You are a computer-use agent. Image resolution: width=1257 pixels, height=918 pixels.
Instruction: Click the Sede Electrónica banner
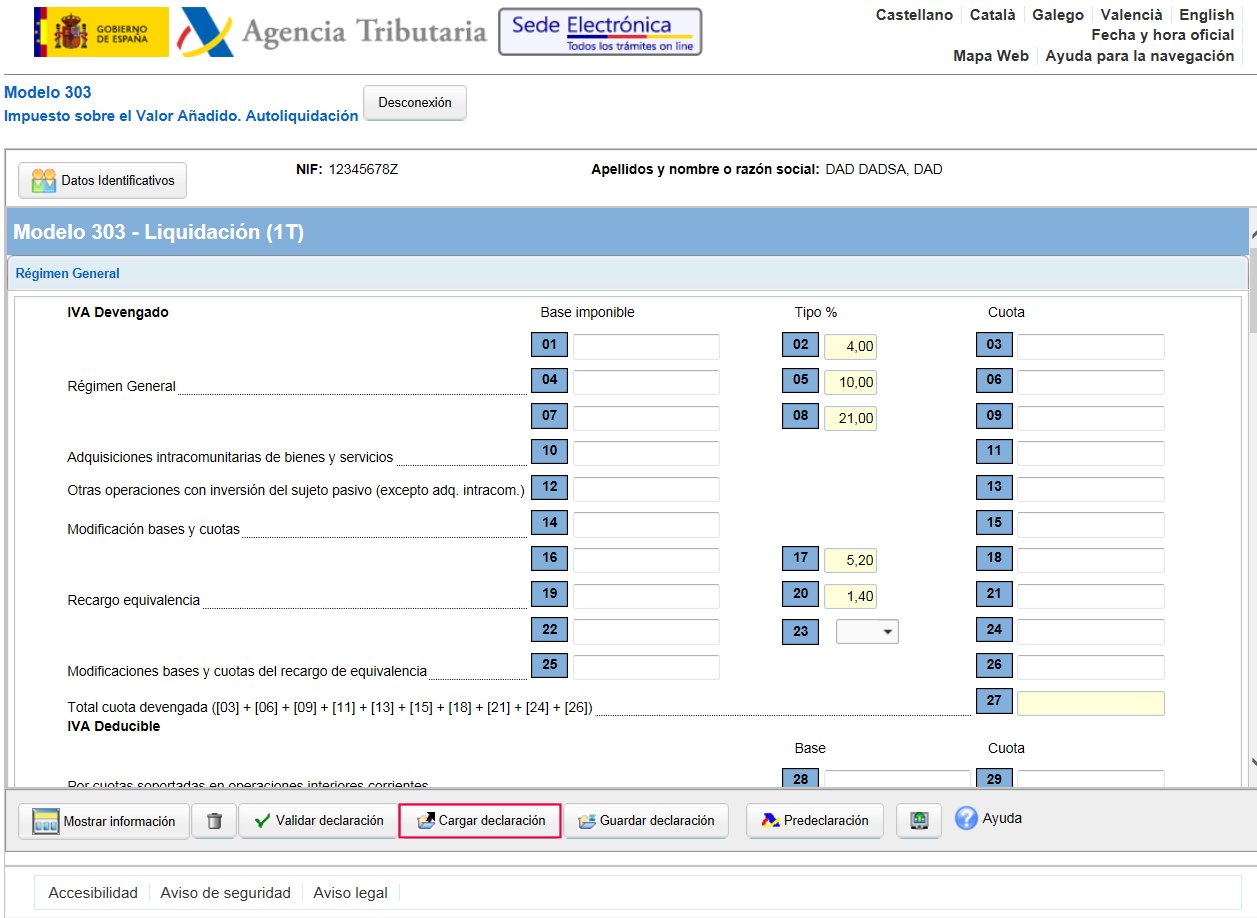[x=600, y=32]
